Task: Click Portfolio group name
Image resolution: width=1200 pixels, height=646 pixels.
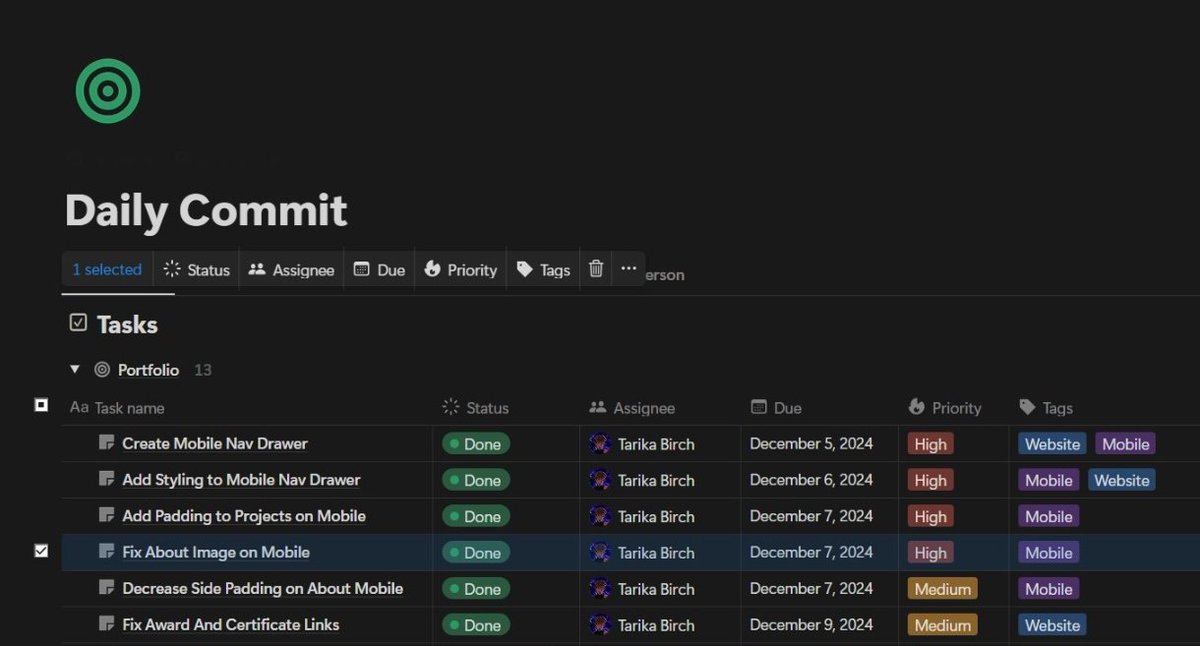Action: point(148,370)
